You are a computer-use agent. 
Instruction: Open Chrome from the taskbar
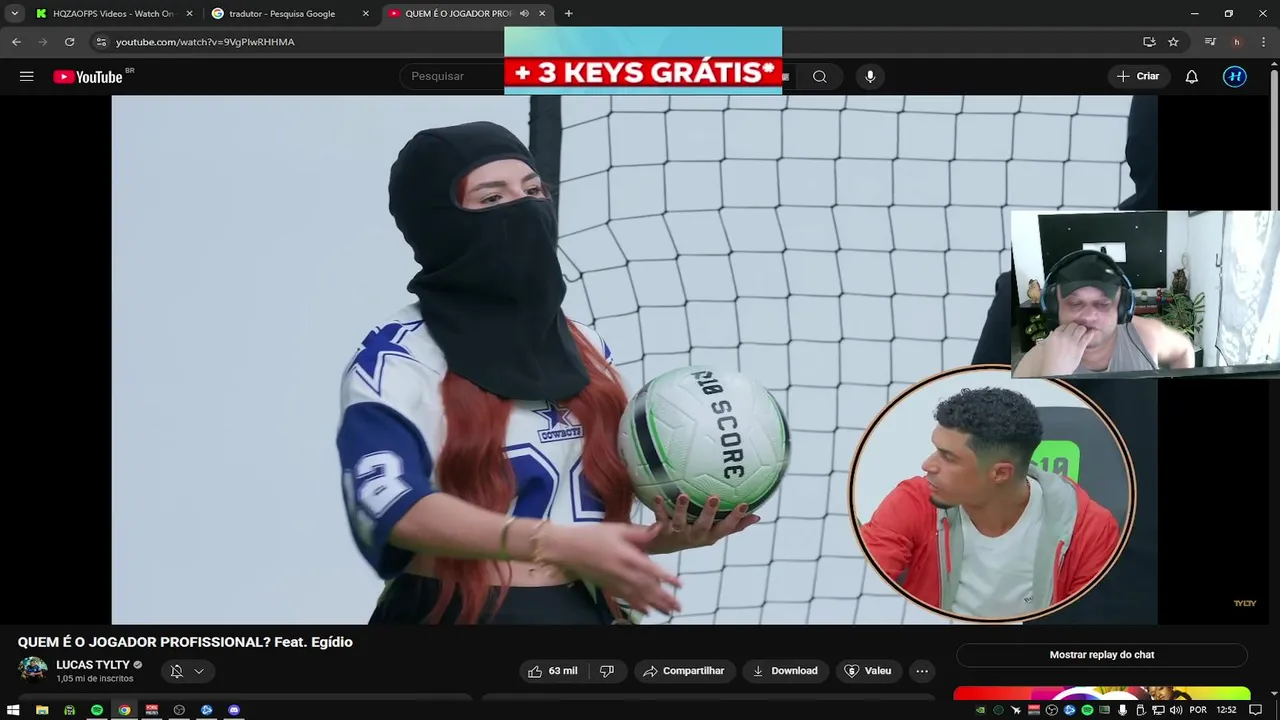pyautogui.click(x=124, y=710)
